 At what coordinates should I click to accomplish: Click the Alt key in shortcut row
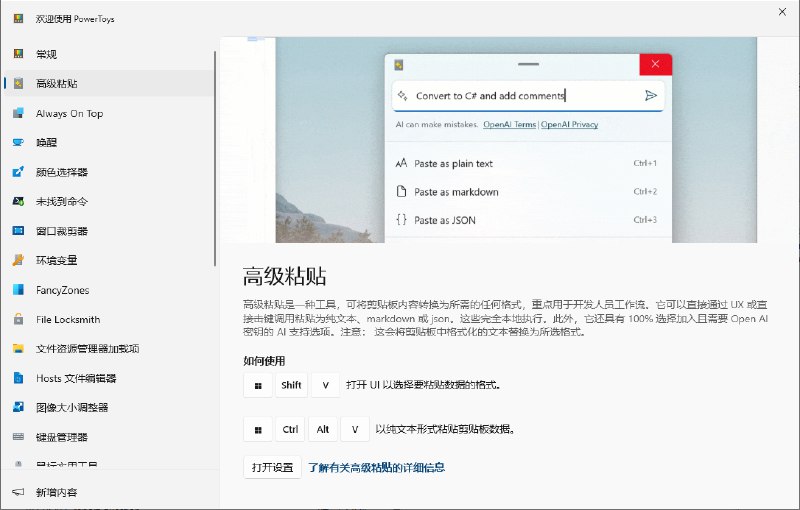tap(323, 429)
